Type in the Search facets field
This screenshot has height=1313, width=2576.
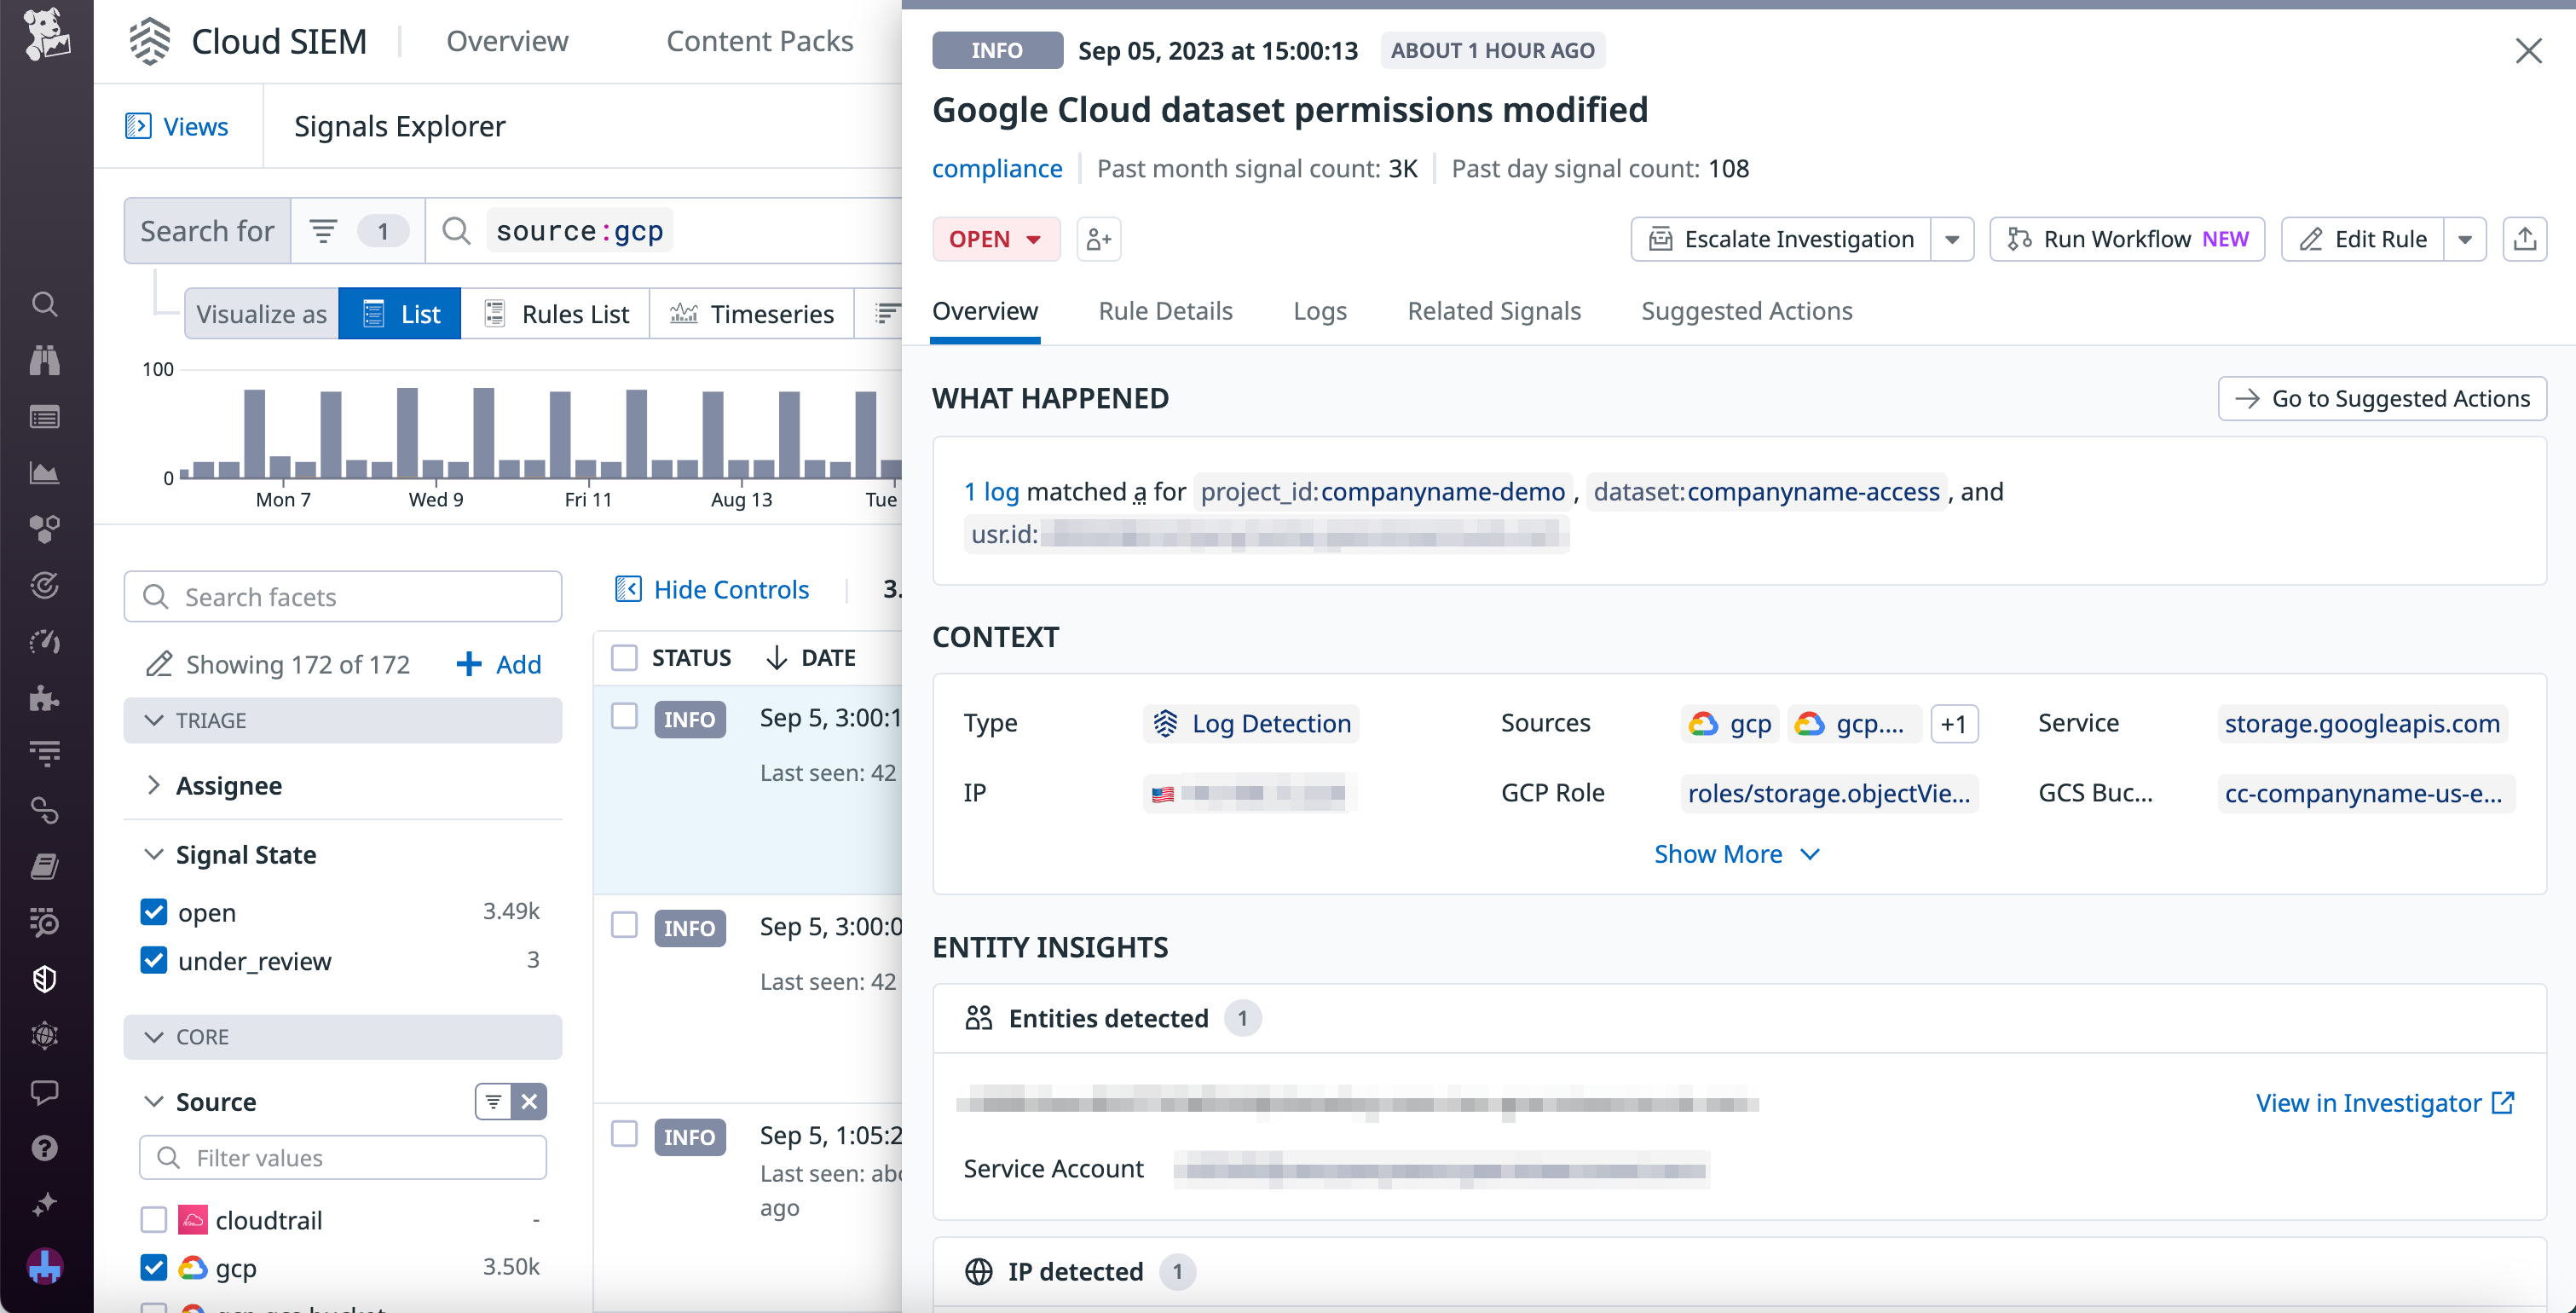point(343,596)
